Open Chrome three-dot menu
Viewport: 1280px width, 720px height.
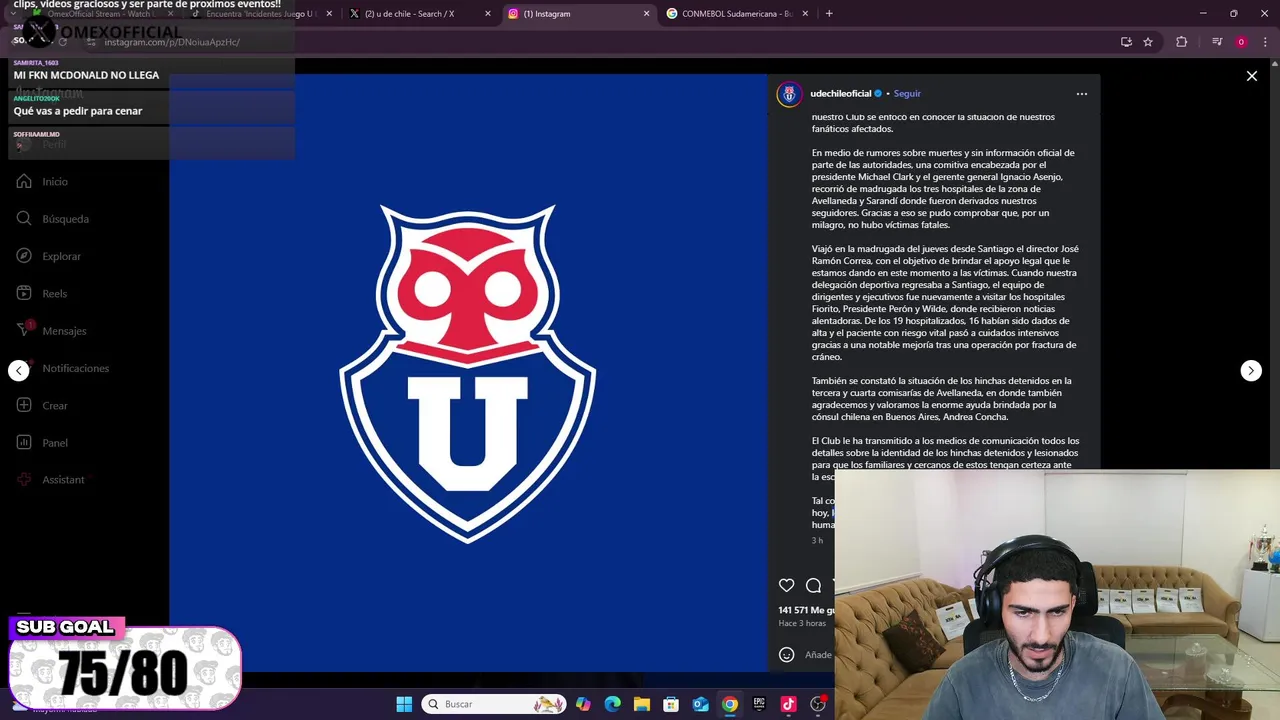click(x=1266, y=42)
